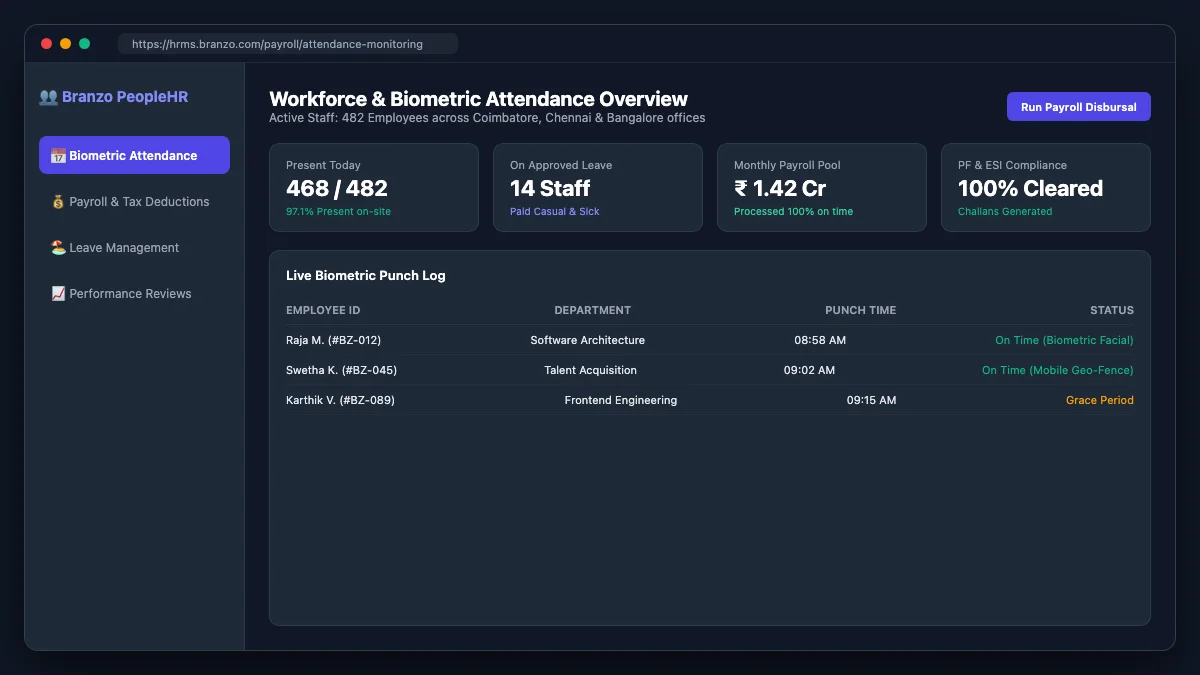
Task: Click the 468 / 482 attendance figure
Action: pos(337,188)
